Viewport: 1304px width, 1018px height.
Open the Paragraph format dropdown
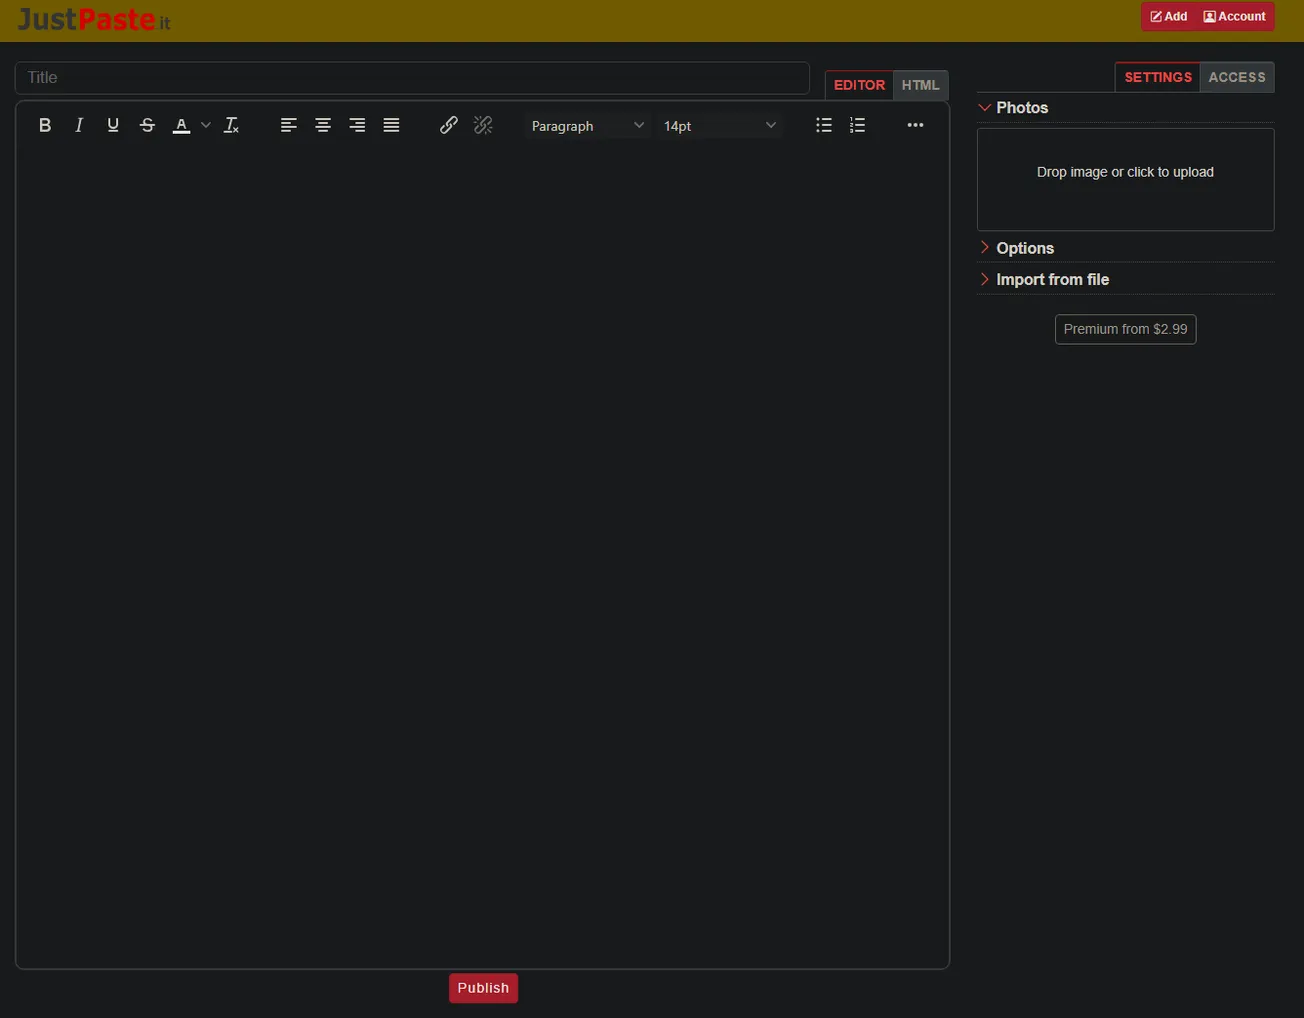[587, 126]
